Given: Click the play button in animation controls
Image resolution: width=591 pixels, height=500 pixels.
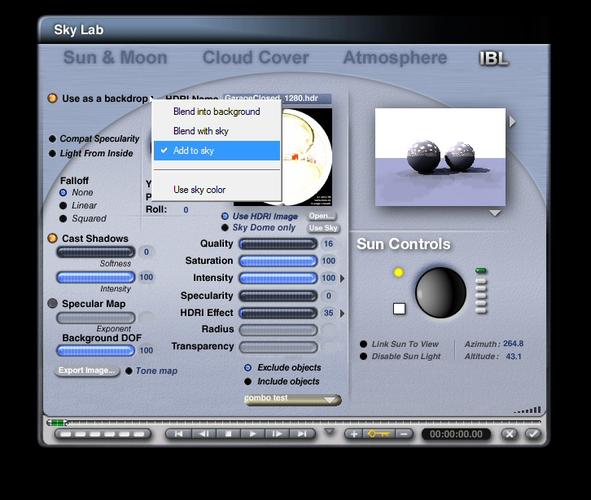Looking at the screenshot, I should (252, 434).
